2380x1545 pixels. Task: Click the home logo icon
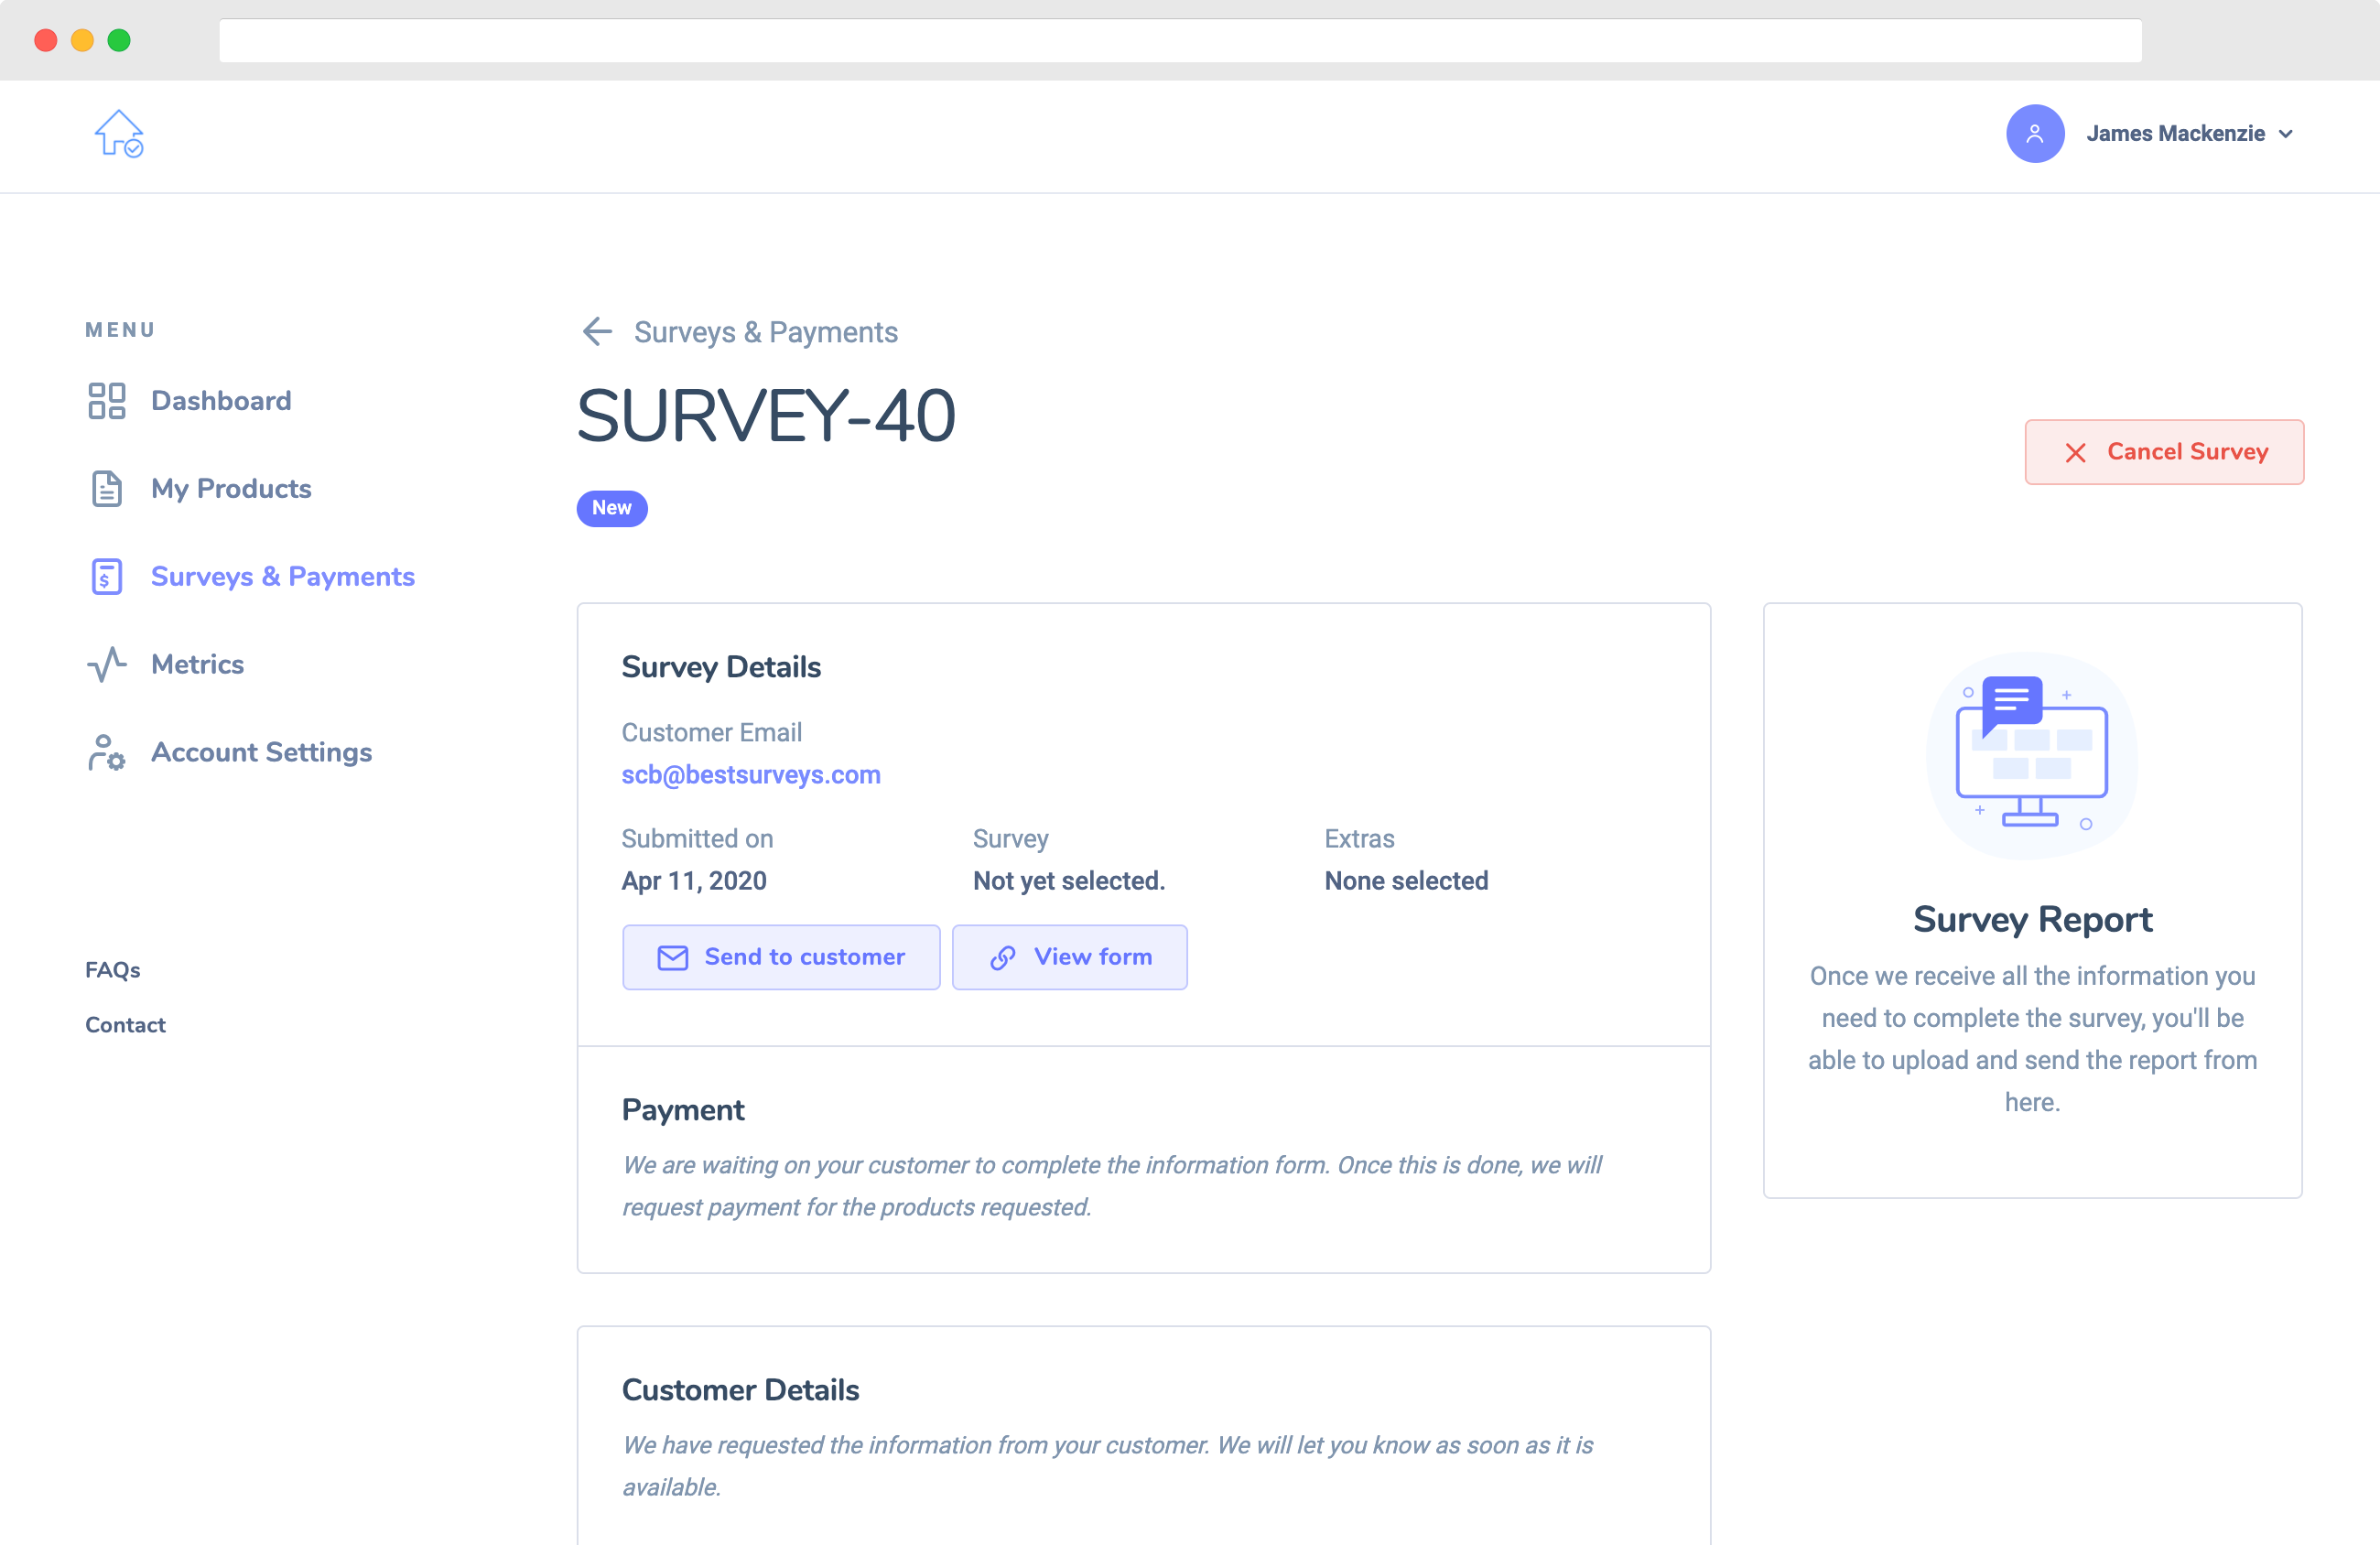[119, 134]
